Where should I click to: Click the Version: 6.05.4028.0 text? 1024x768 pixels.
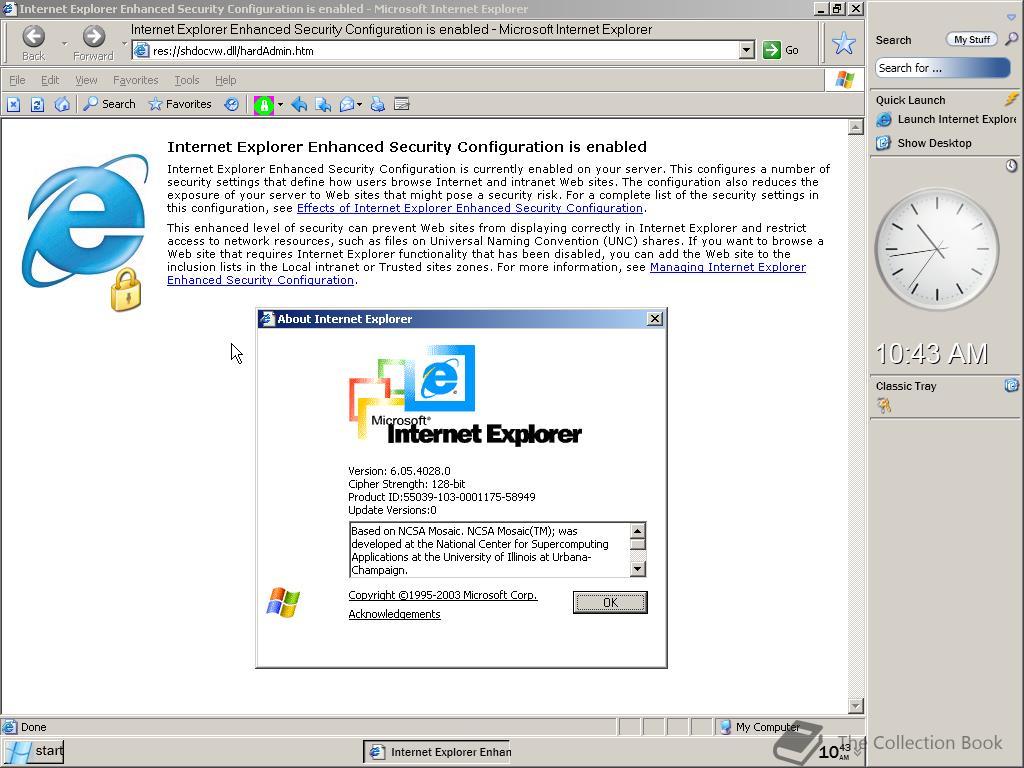399,471
